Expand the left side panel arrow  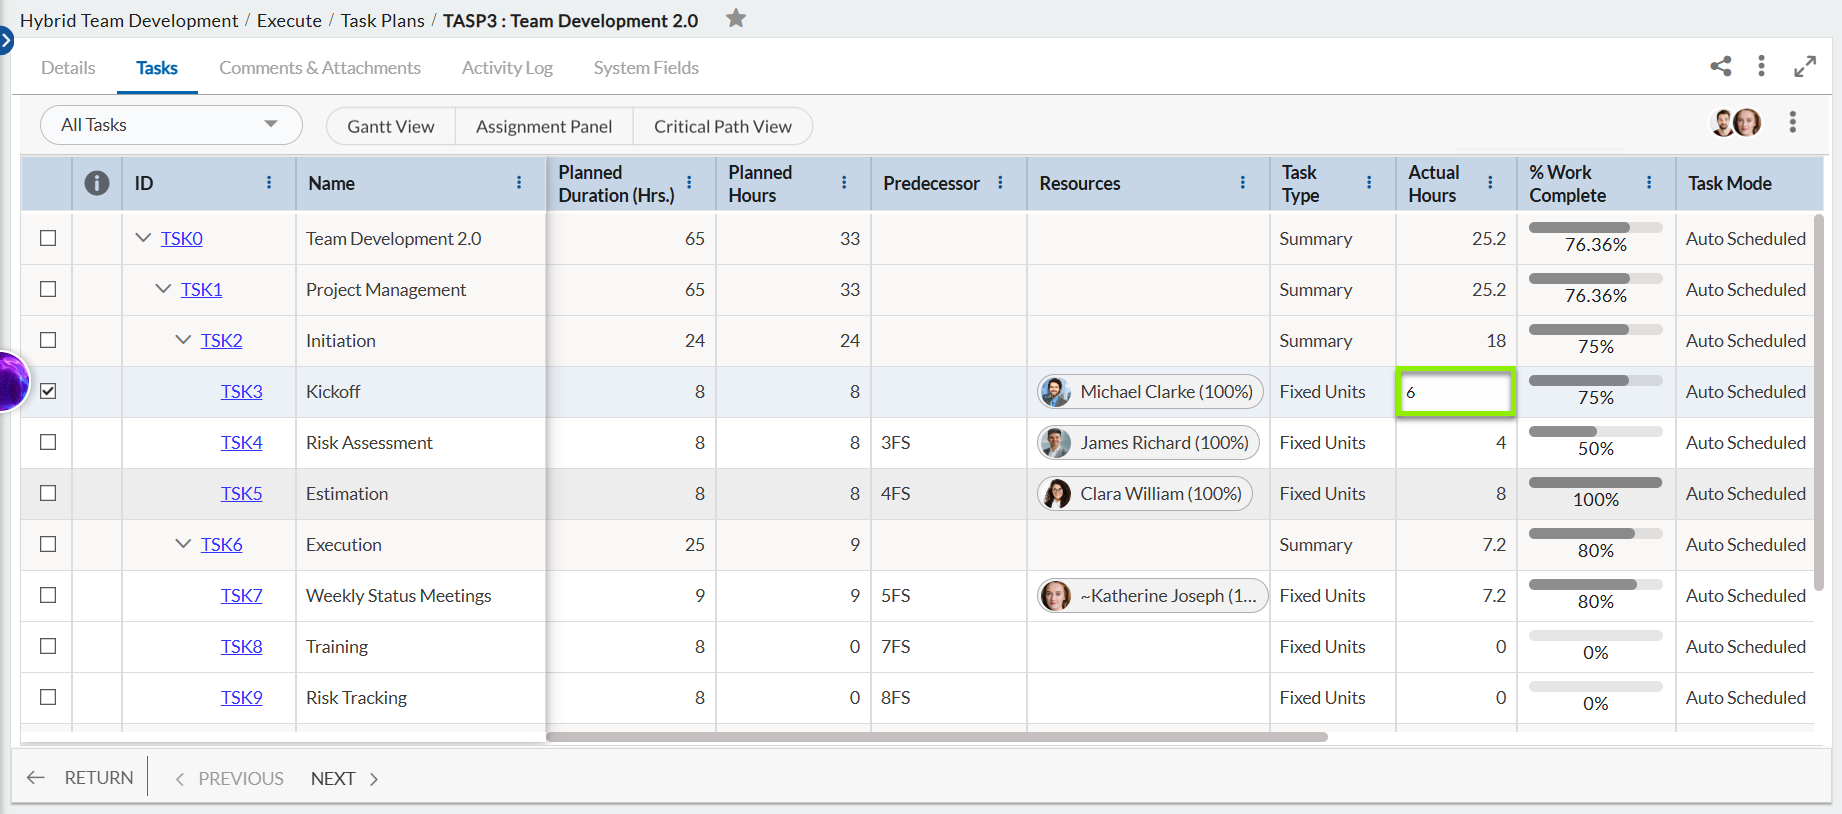(6, 41)
